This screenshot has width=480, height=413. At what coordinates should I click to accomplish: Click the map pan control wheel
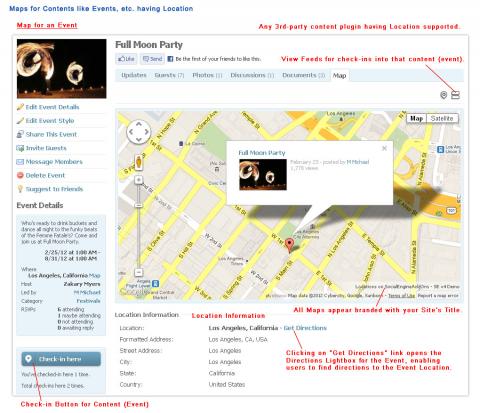point(139,132)
